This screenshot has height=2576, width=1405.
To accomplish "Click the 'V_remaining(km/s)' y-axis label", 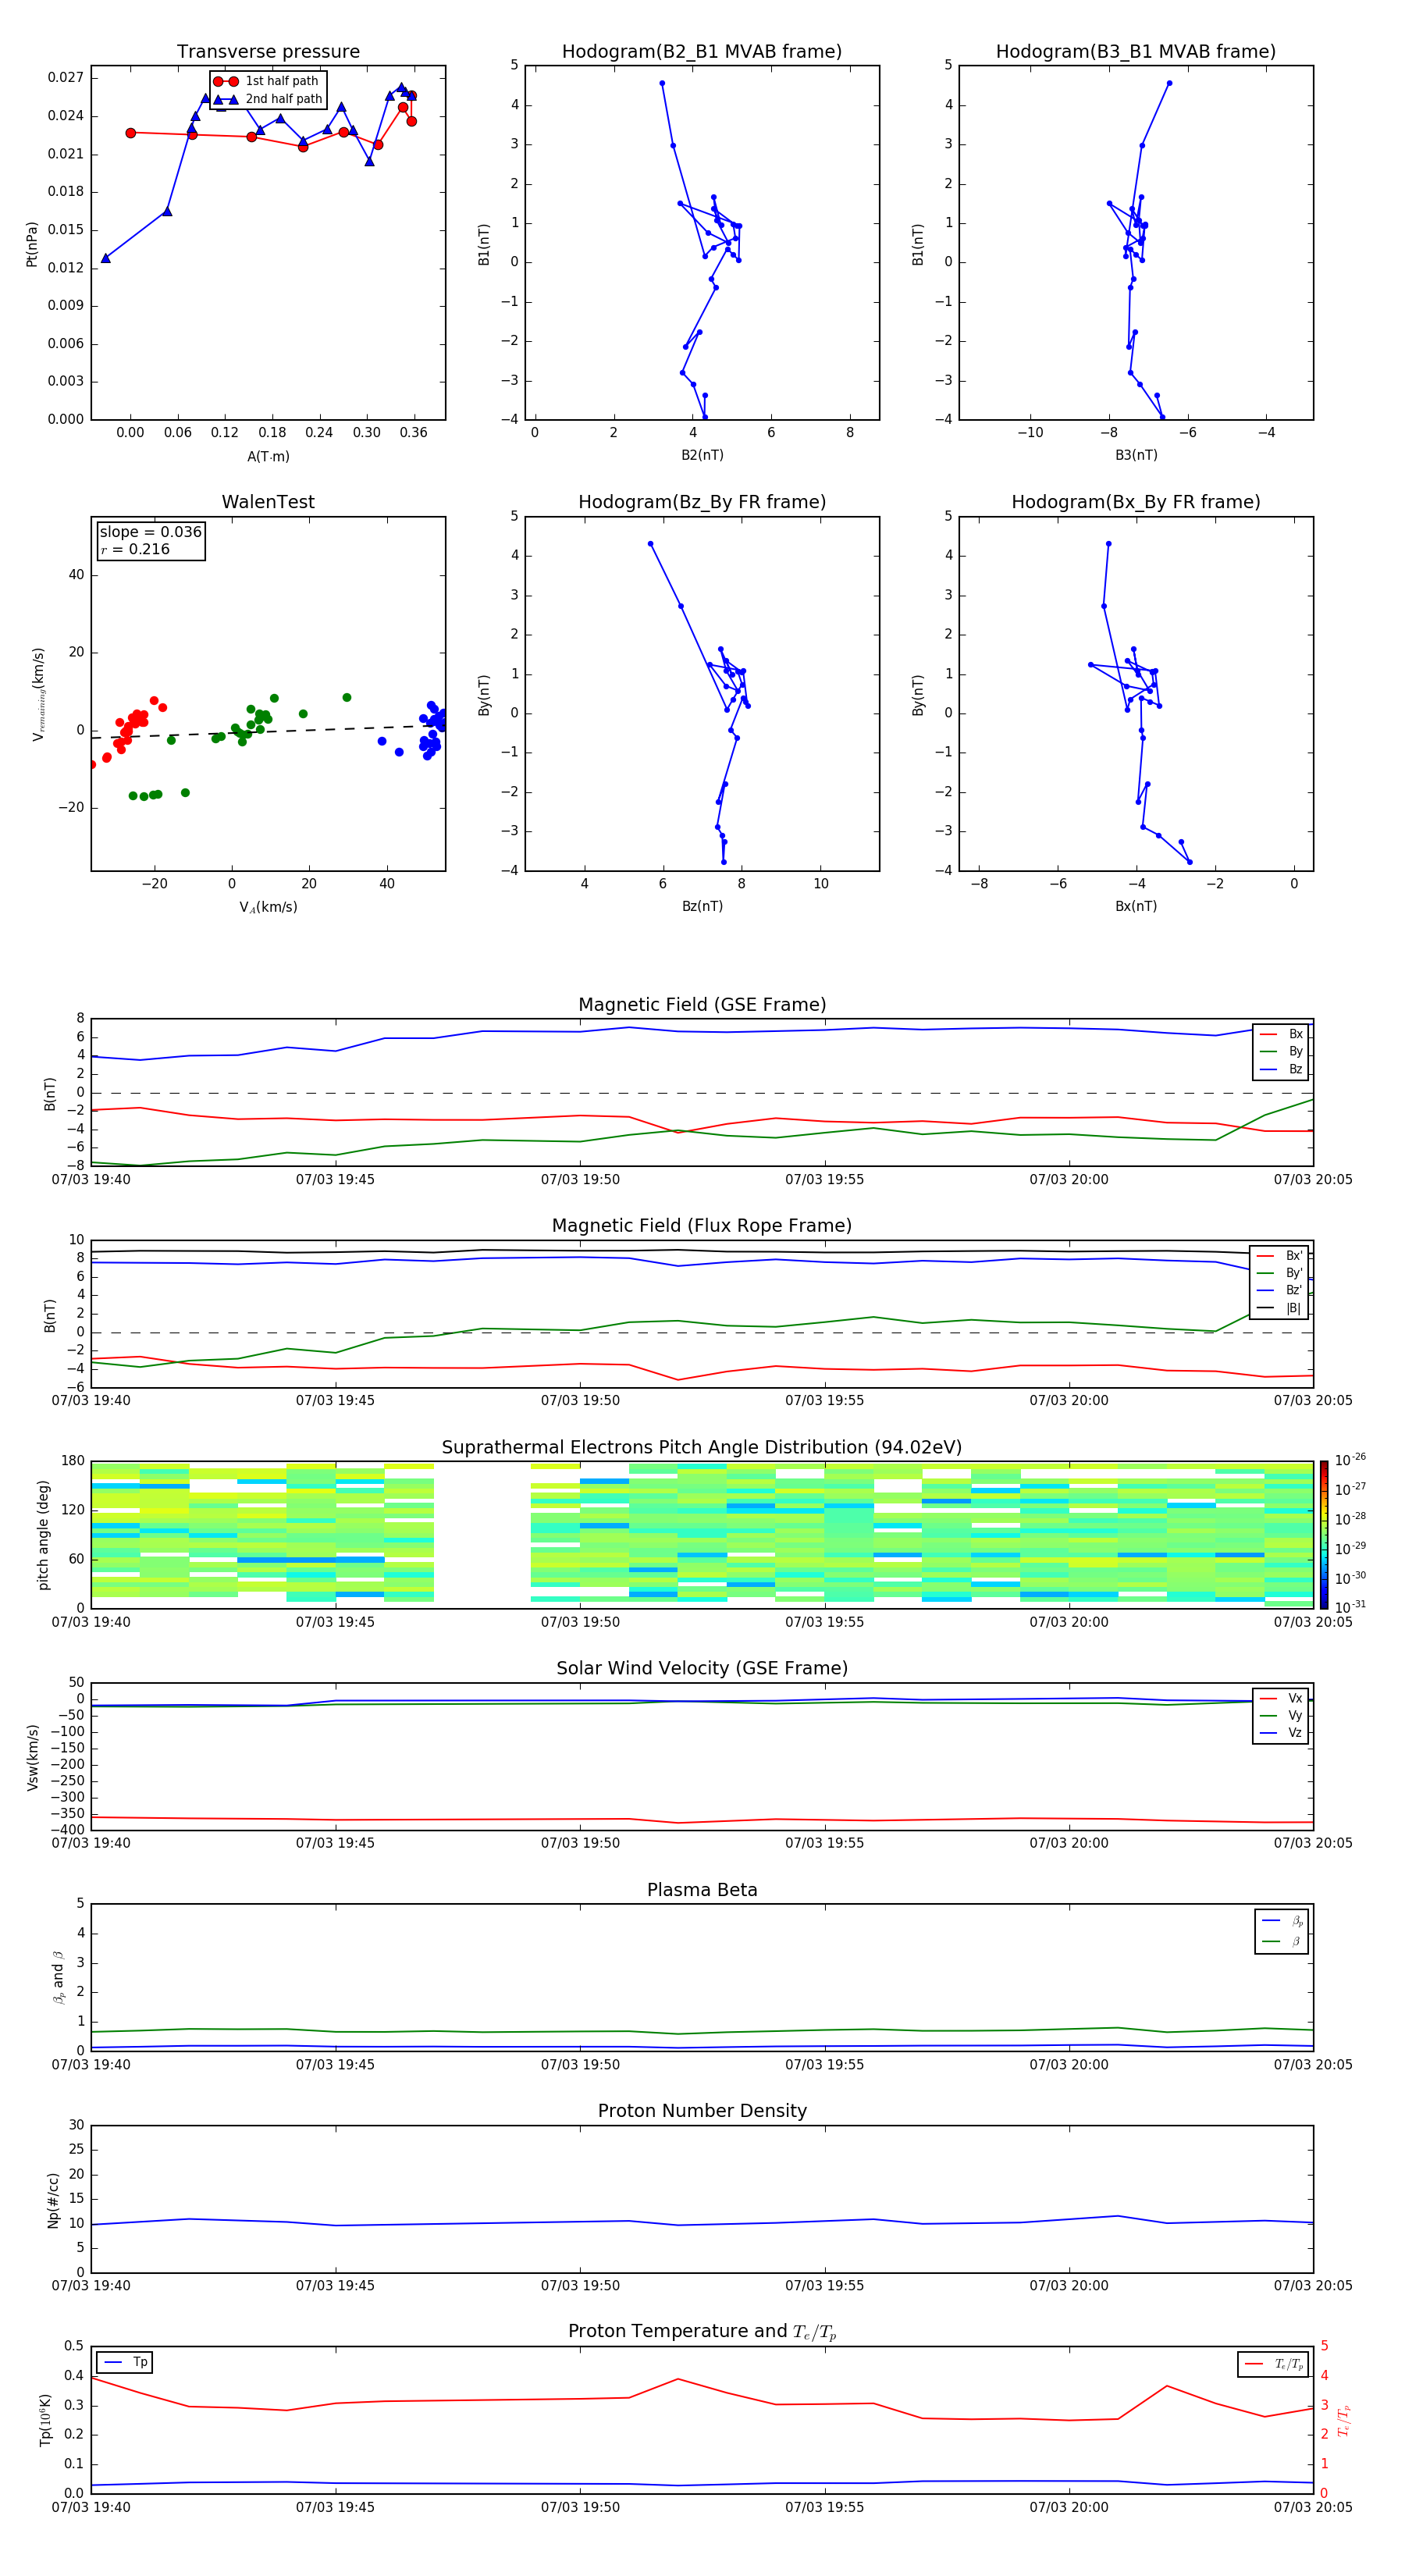I will [x=38, y=694].
